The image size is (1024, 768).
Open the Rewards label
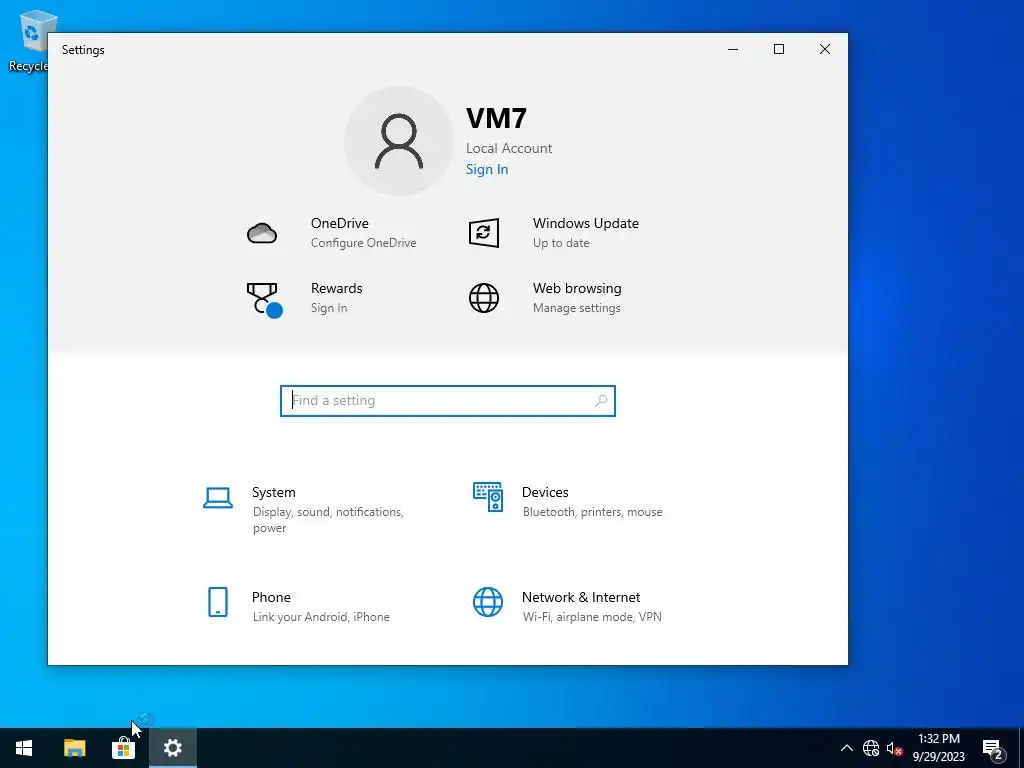336,288
